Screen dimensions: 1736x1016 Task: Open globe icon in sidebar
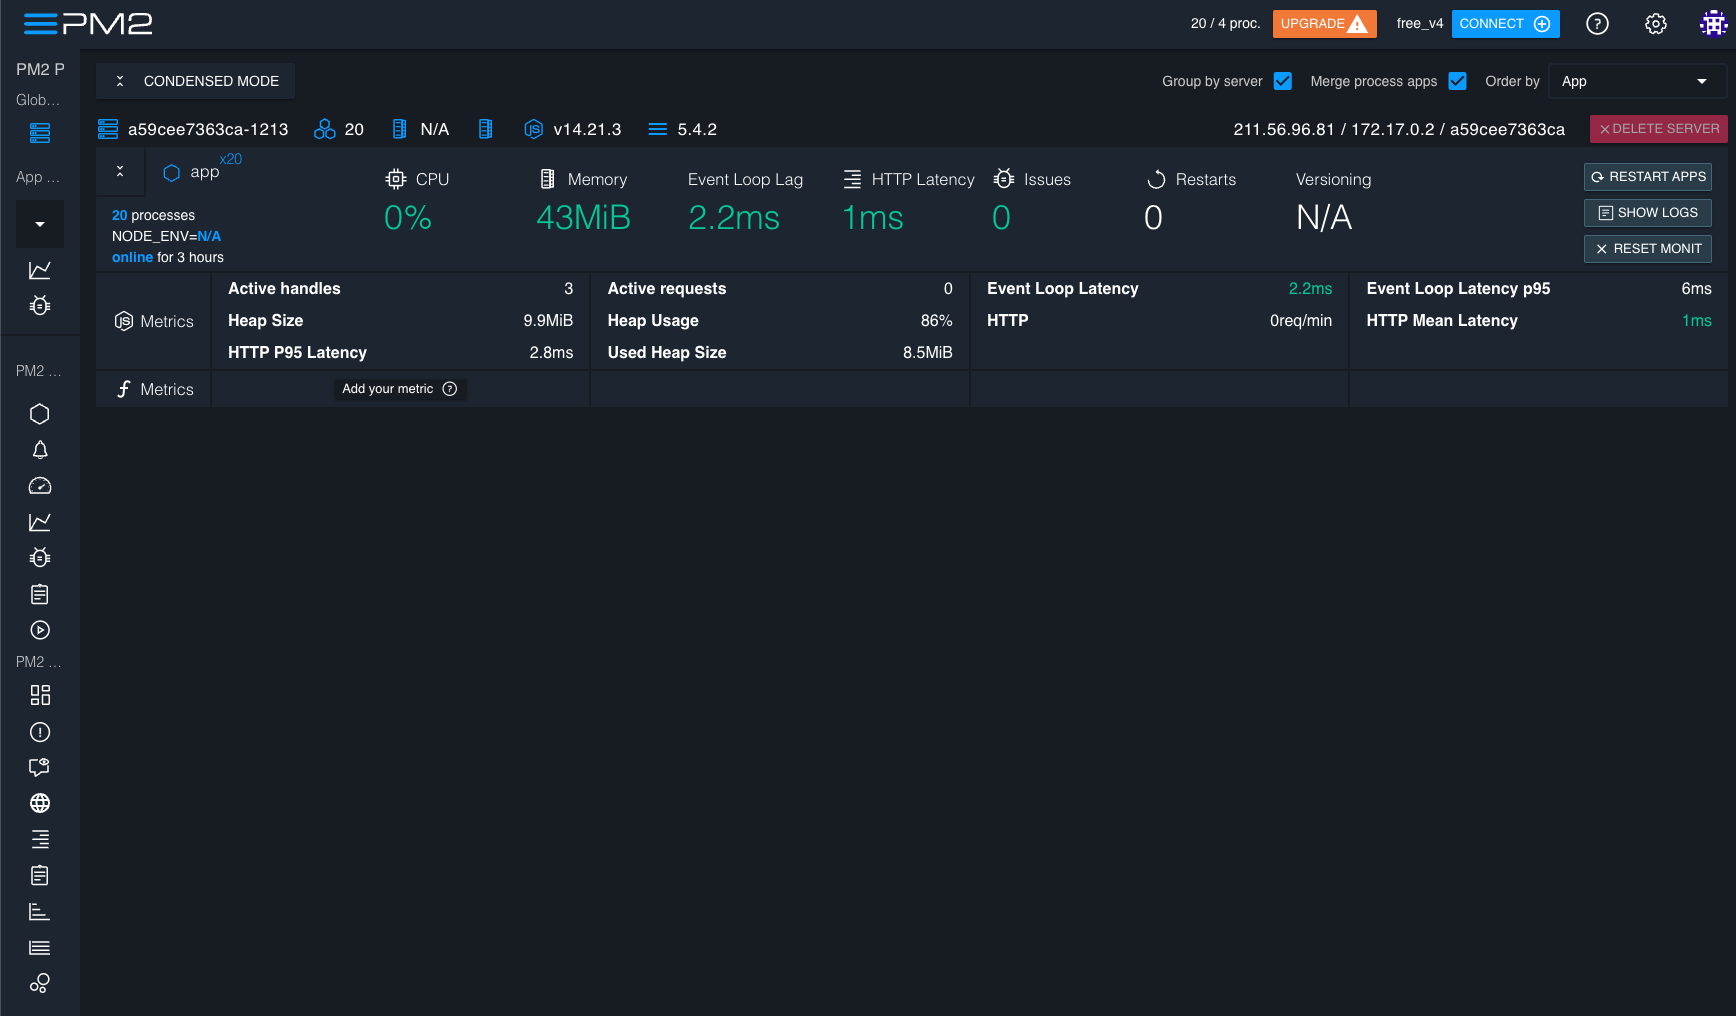40,803
